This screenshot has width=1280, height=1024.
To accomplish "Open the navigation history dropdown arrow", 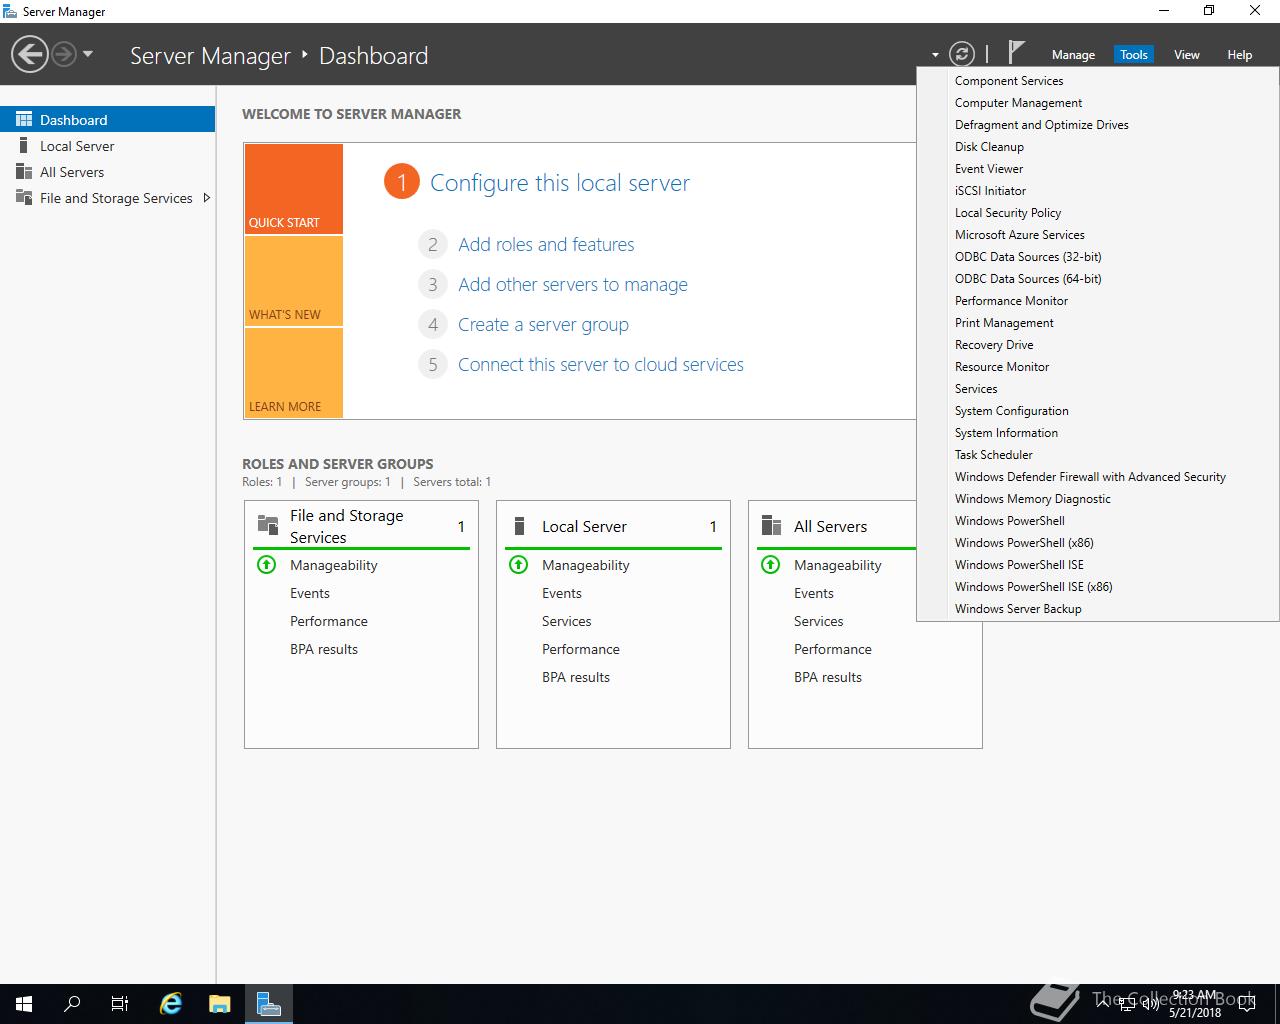I will [88, 54].
